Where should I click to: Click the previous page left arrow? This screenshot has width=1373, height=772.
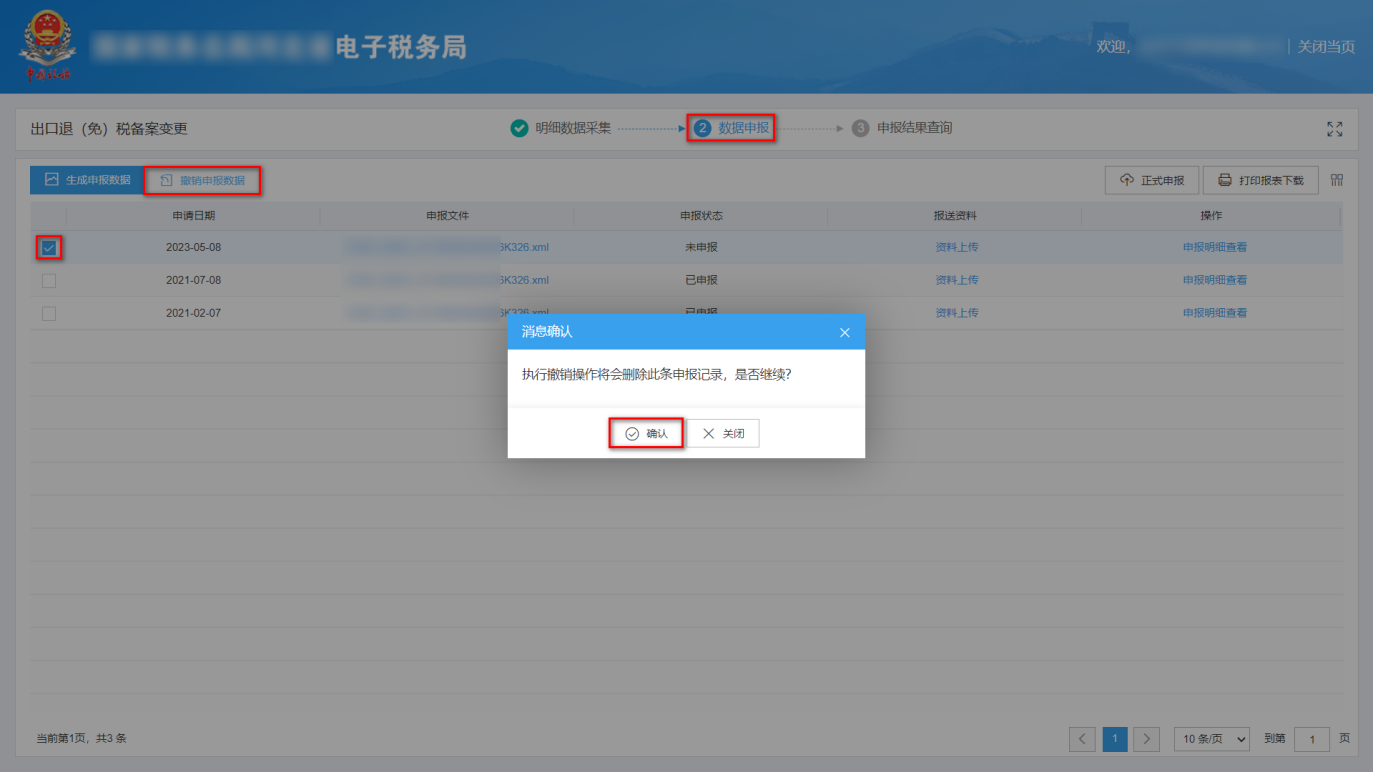pos(1082,739)
